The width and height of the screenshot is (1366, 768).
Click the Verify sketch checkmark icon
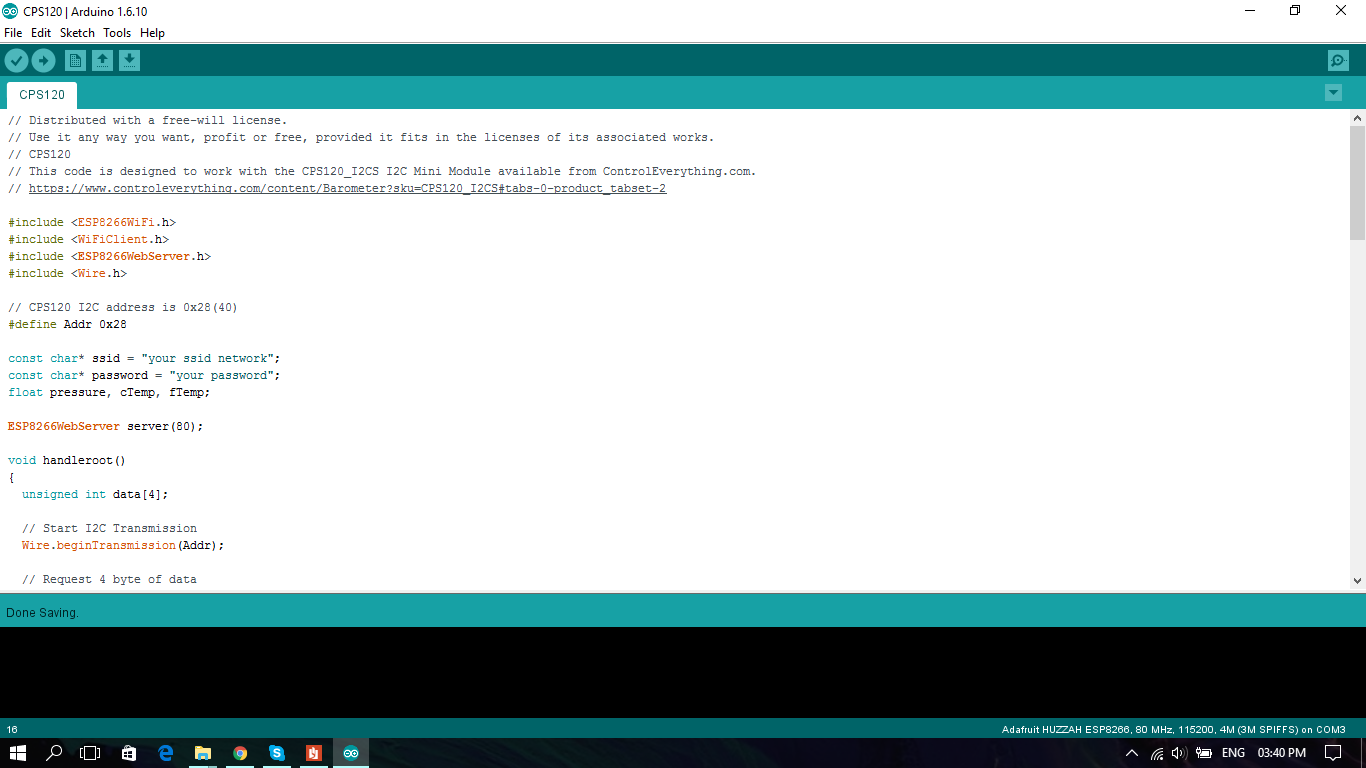(16, 61)
